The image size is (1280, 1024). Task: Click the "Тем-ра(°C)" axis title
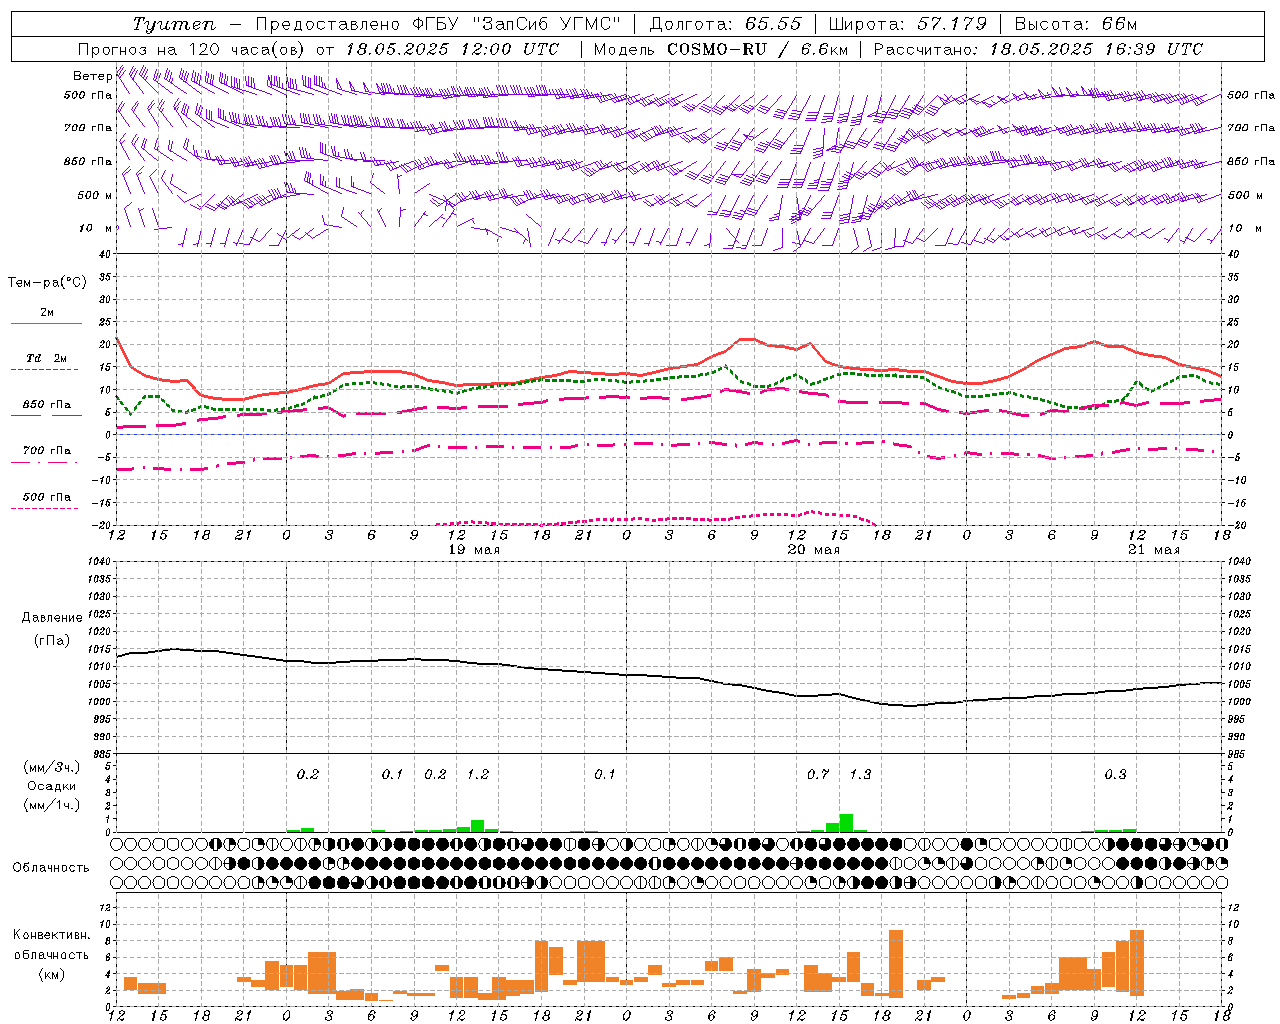47,283
